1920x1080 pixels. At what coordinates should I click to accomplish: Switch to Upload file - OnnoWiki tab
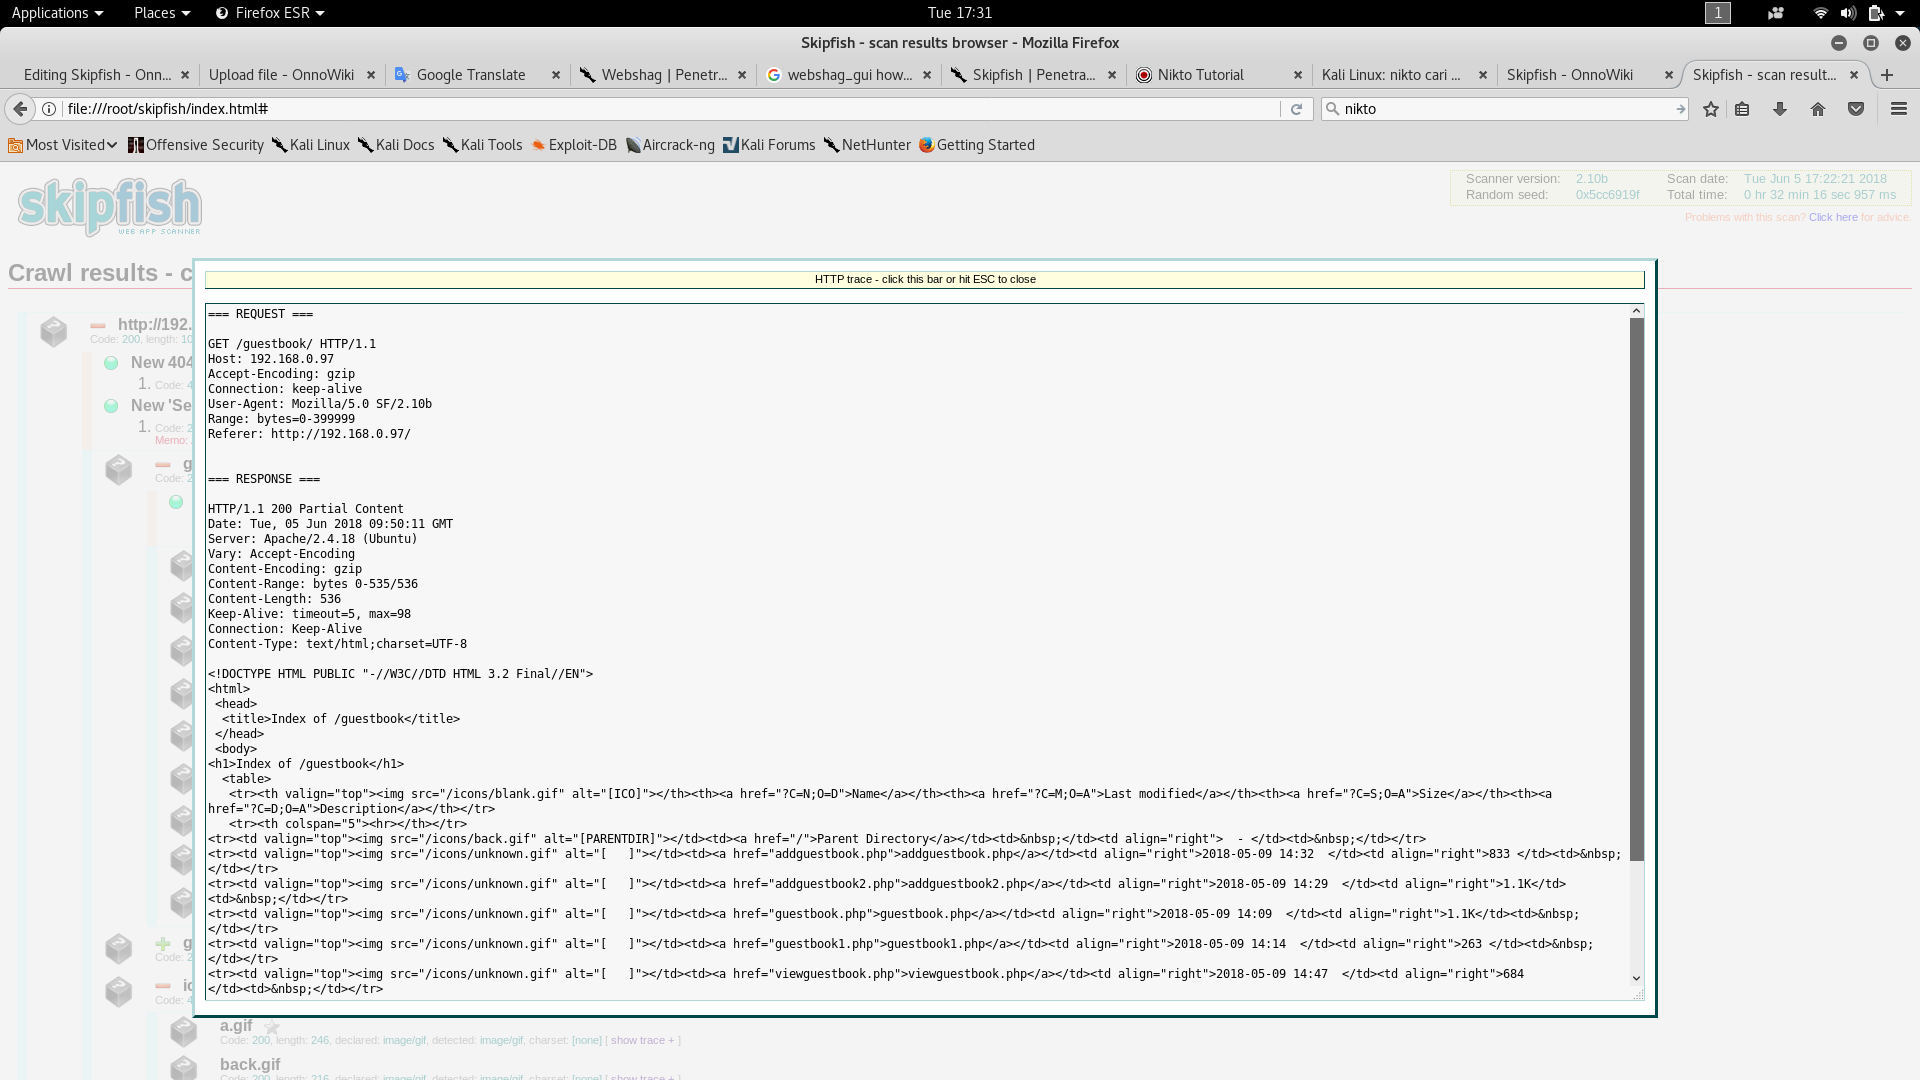tap(281, 75)
